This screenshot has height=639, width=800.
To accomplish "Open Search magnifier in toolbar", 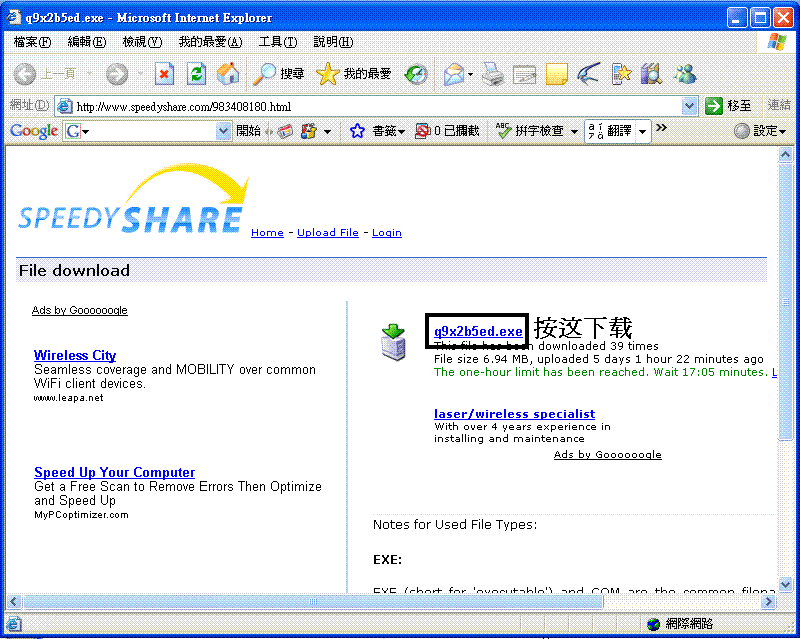I will tap(279, 75).
